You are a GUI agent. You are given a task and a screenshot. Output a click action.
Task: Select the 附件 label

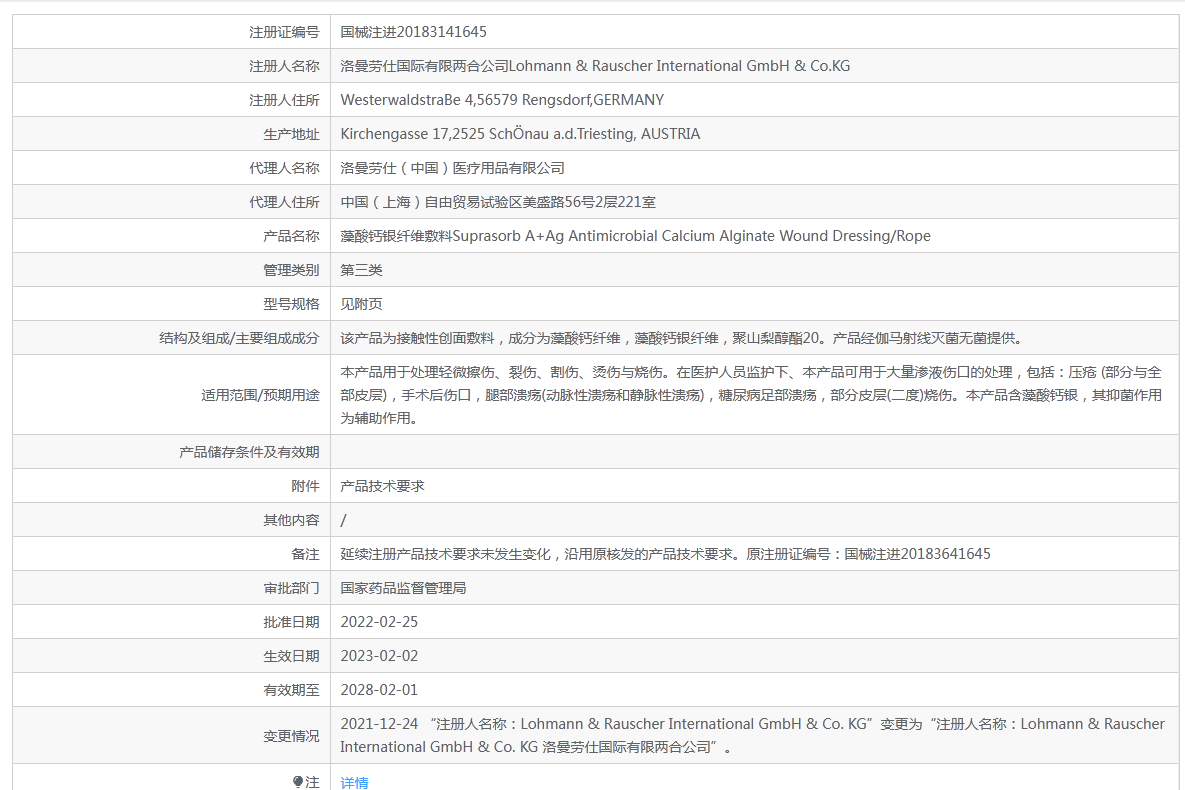pos(305,486)
